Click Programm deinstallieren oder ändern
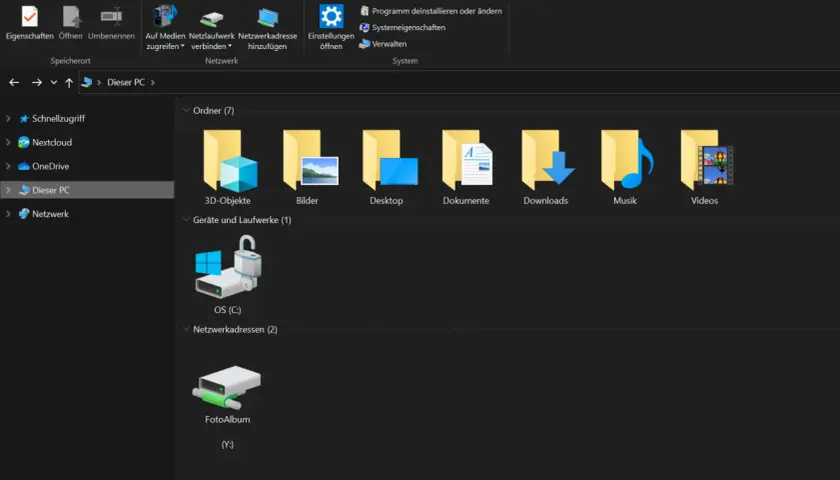Image resolution: width=840 pixels, height=480 pixels. pyautogui.click(x=431, y=11)
